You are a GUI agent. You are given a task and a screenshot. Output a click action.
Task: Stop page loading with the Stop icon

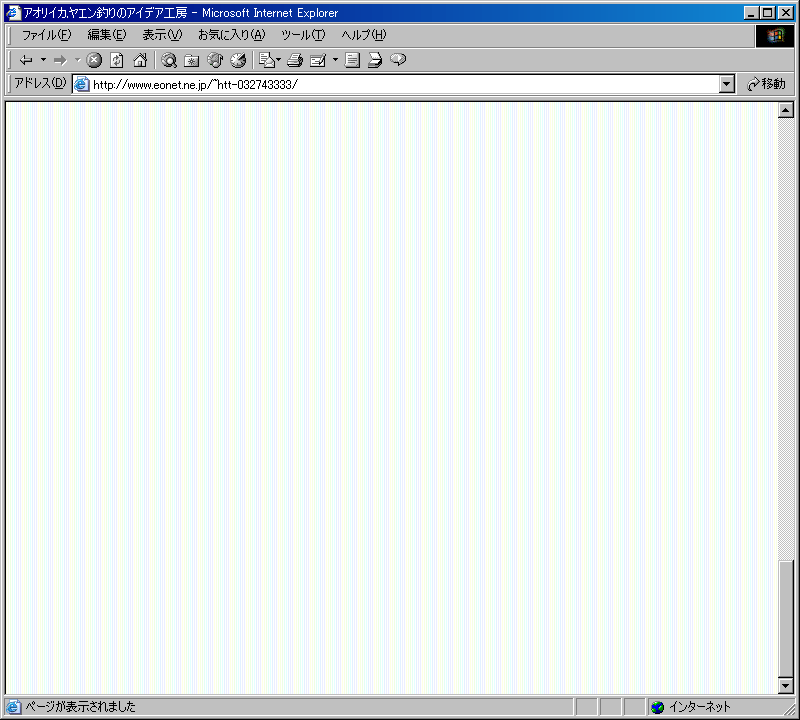pyautogui.click(x=94, y=60)
